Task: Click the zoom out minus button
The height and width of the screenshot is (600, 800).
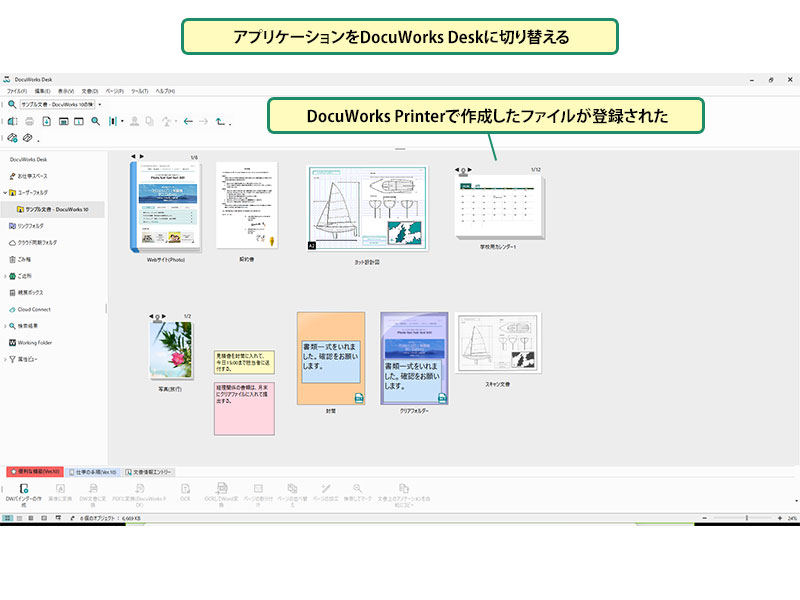Action: [x=705, y=518]
